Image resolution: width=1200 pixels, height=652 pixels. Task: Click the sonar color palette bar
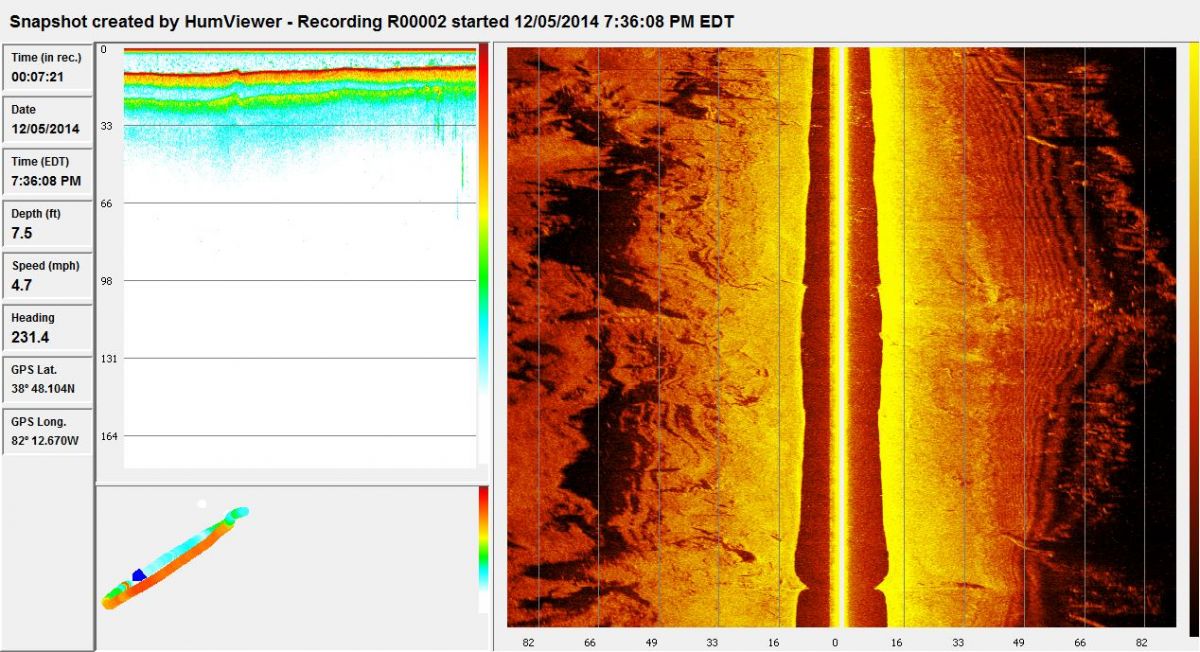click(484, 254)
